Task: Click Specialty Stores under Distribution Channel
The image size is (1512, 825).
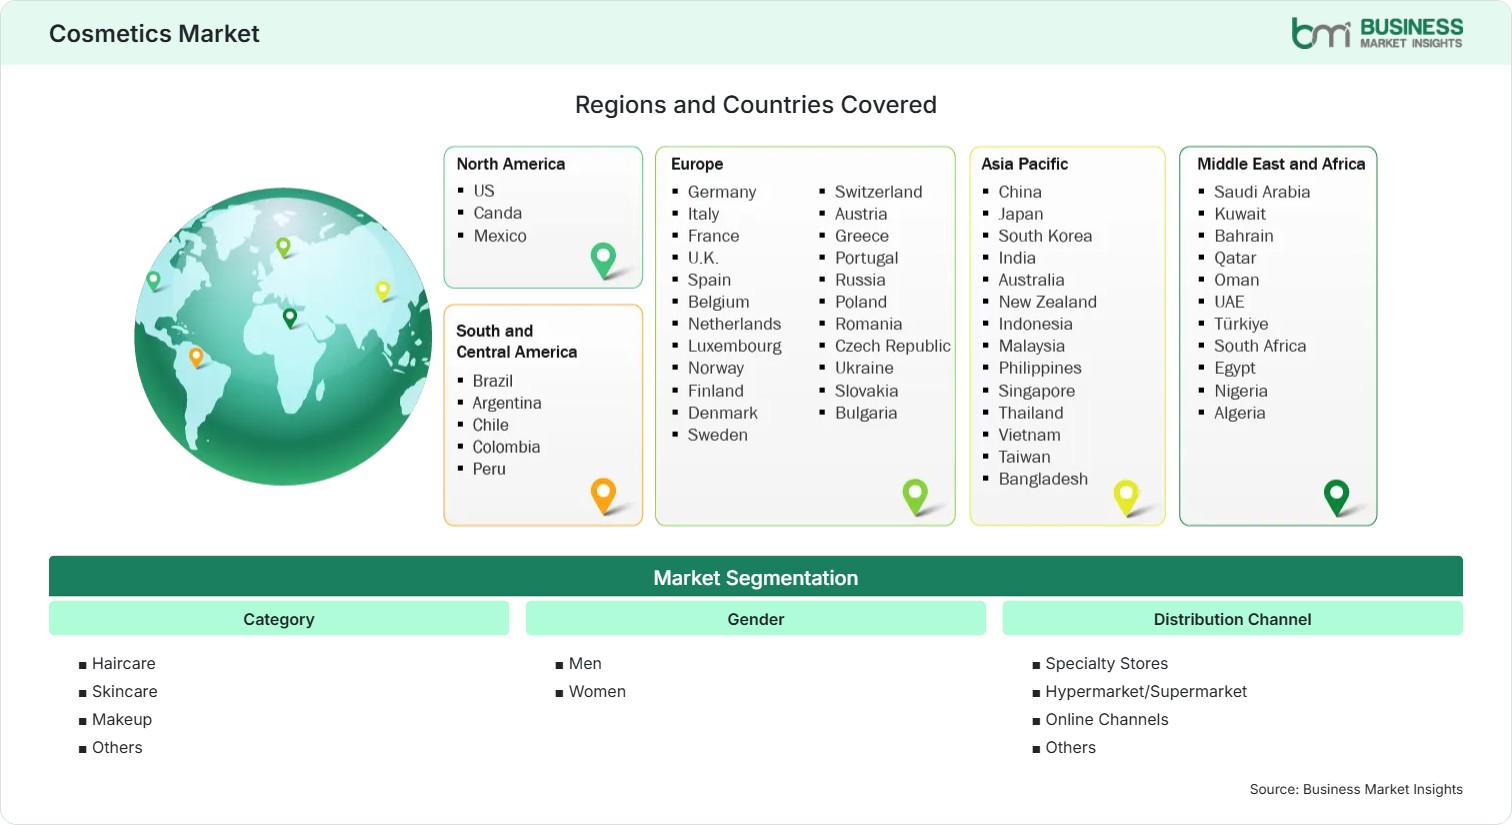Action: pyautogui.click(x=1107, y=663)
